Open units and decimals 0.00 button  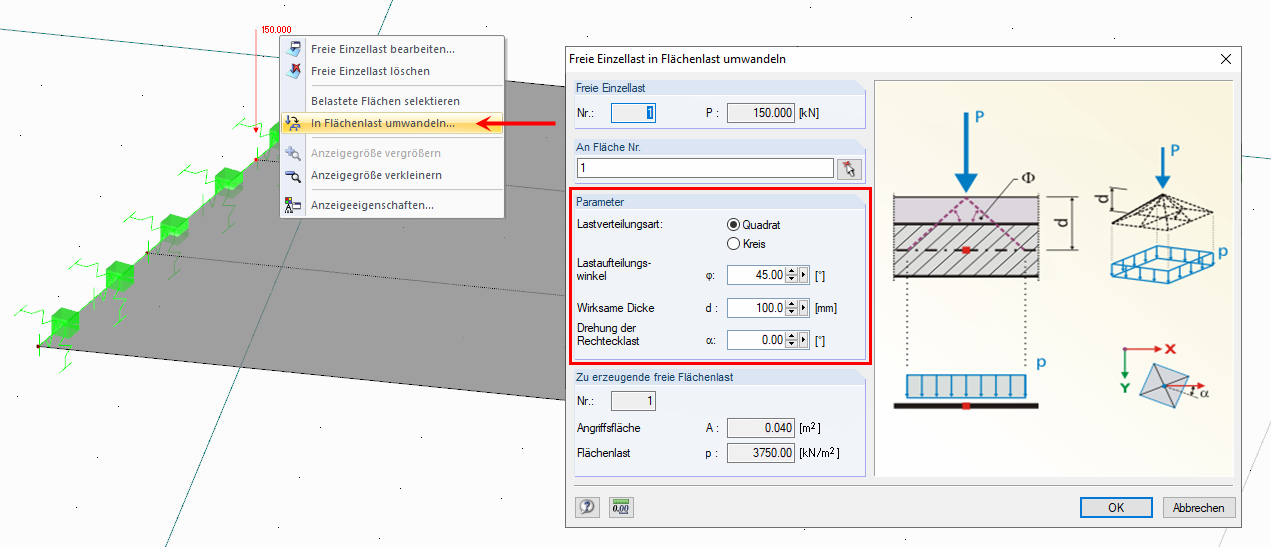pos(621,508)
